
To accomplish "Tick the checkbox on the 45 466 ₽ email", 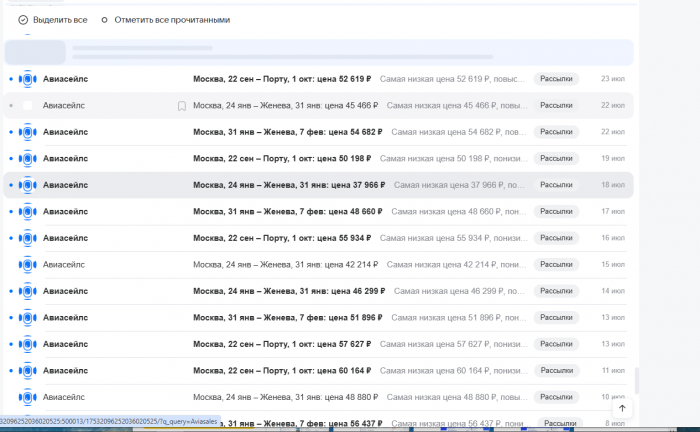I will tap(27, 105).
